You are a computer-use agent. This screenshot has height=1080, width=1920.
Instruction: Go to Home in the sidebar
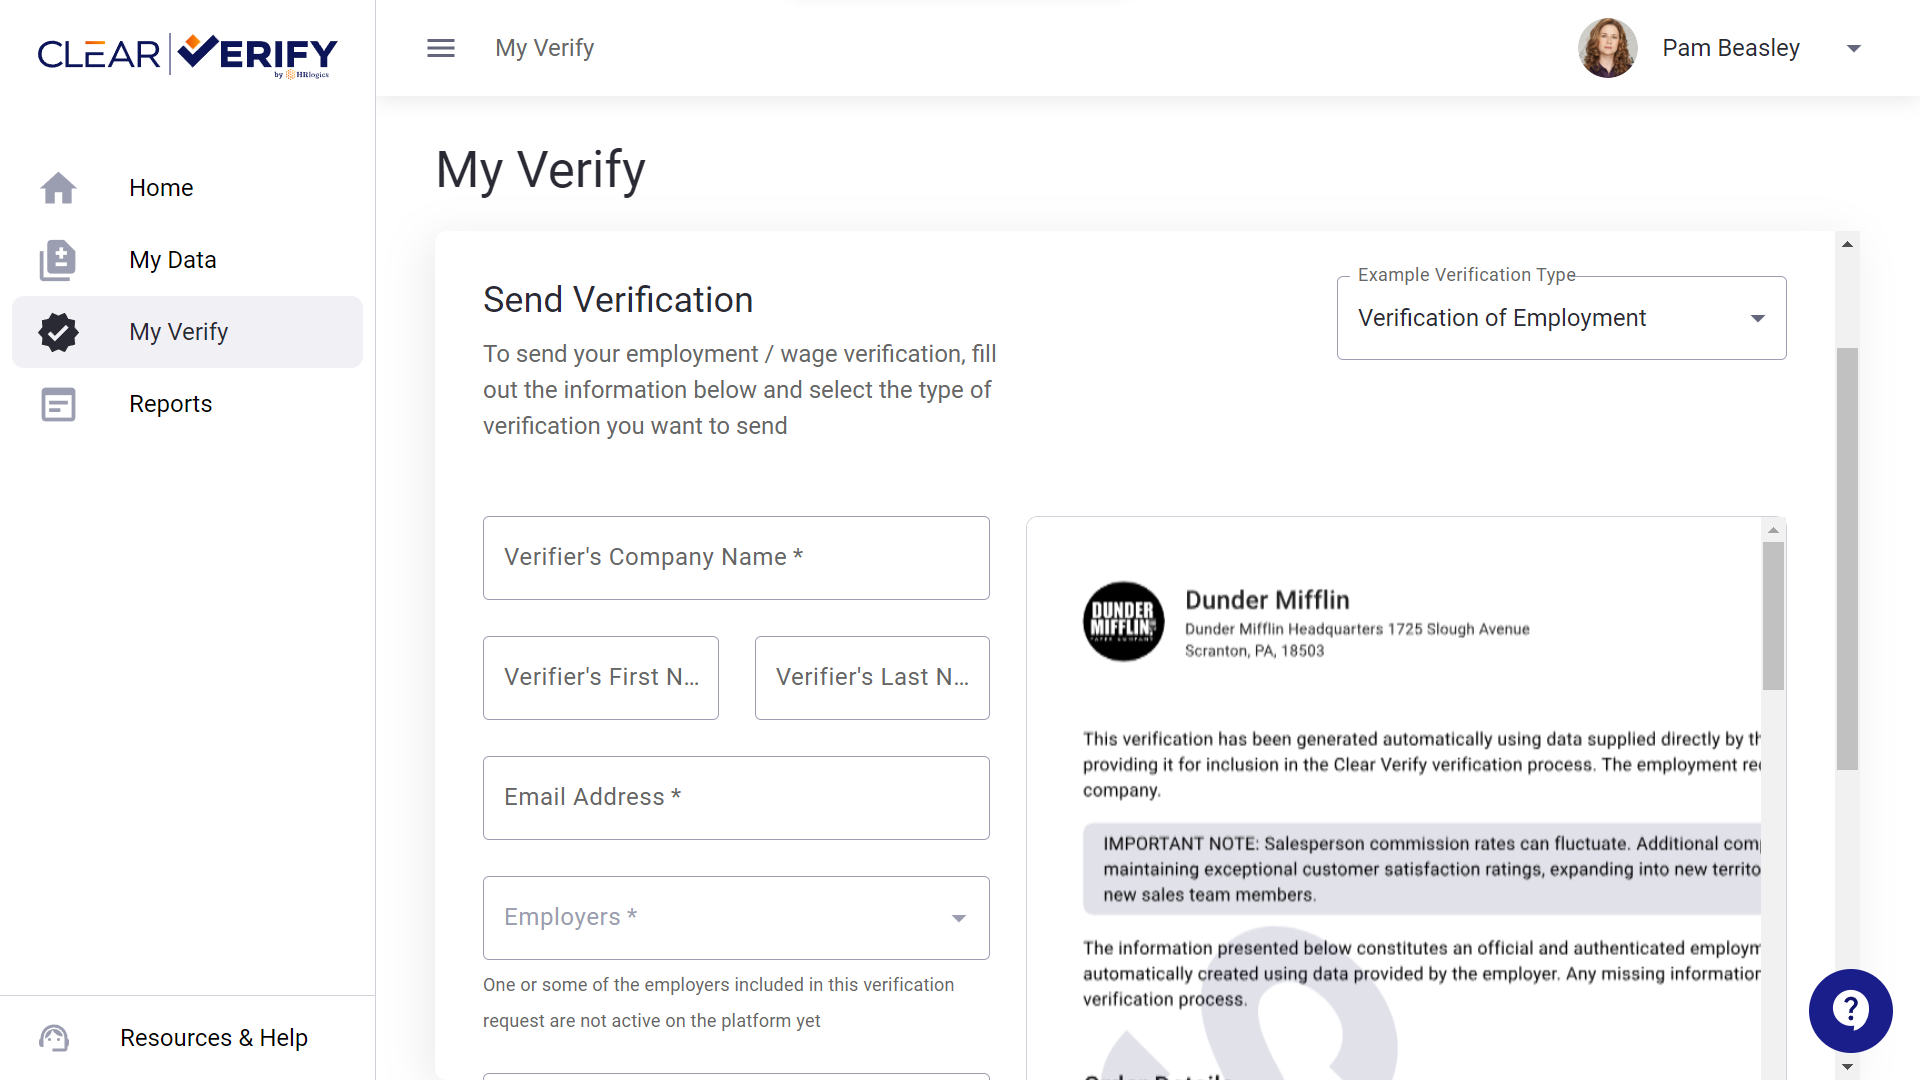[x=187, y=188]
